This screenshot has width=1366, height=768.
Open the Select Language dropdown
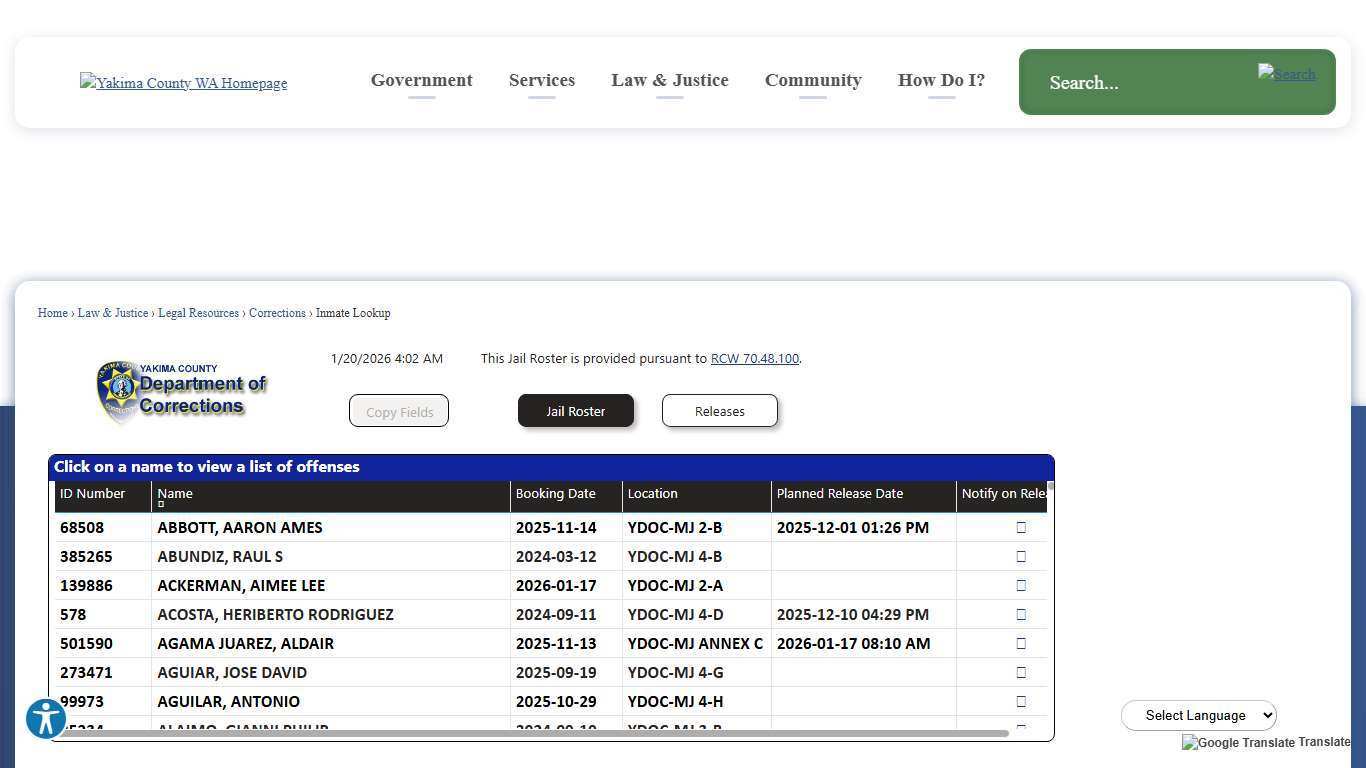click(x=1198, y=715)
